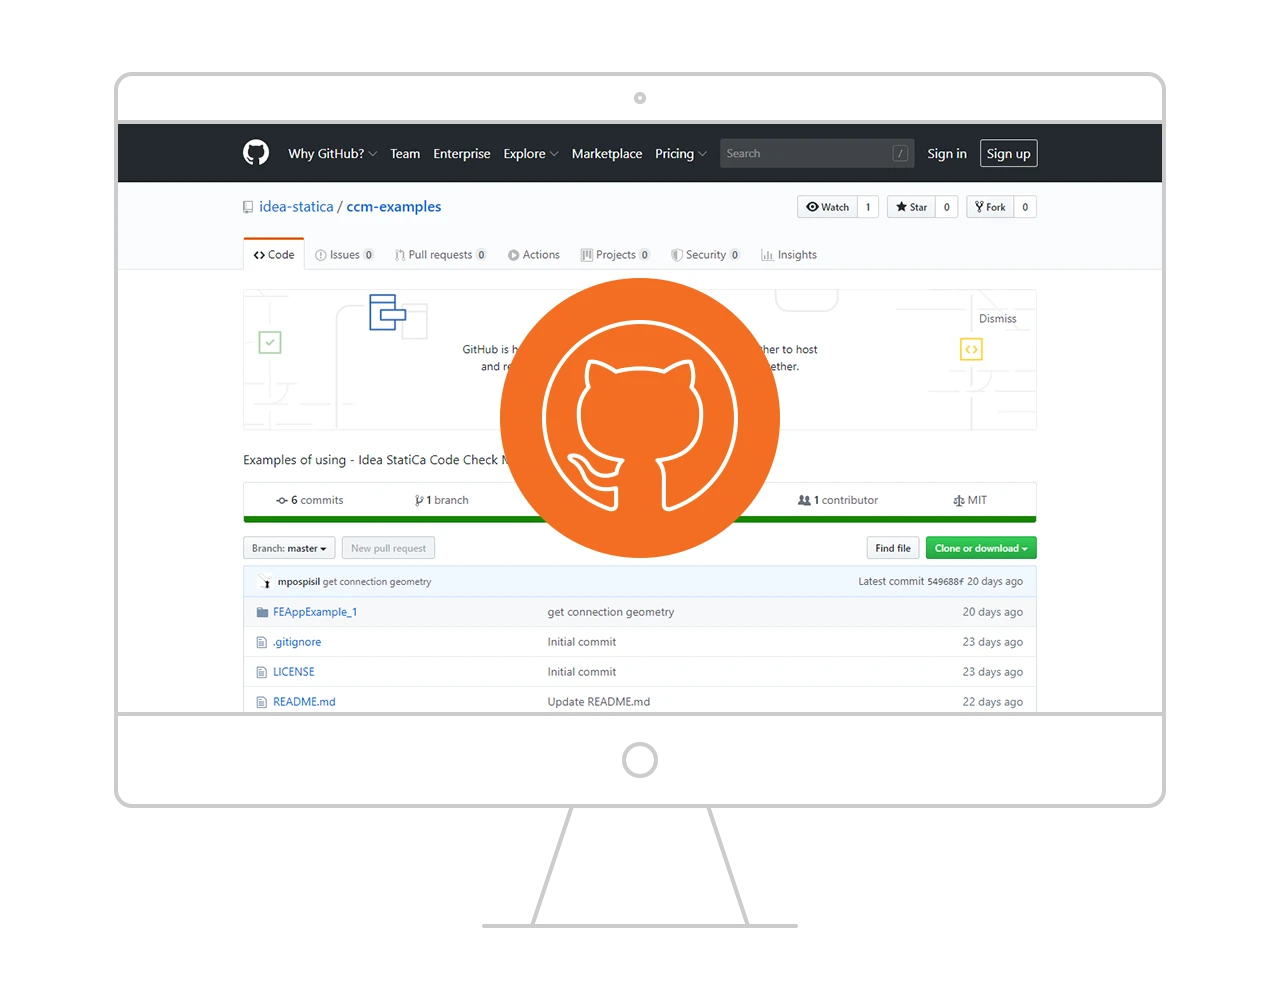
Task: View the 6 commits list
Action: pos(316,500)
